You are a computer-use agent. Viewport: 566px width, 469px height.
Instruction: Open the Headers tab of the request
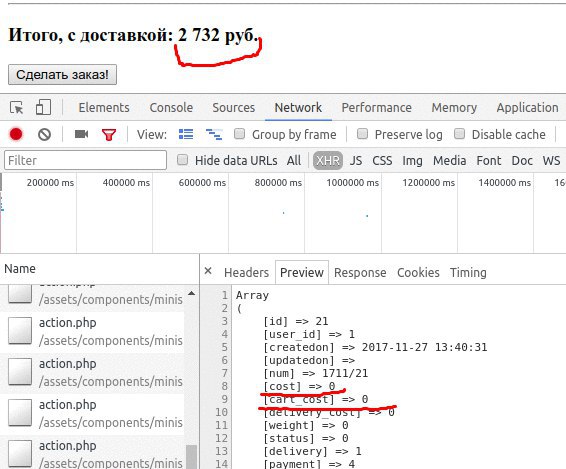point(246,273)
